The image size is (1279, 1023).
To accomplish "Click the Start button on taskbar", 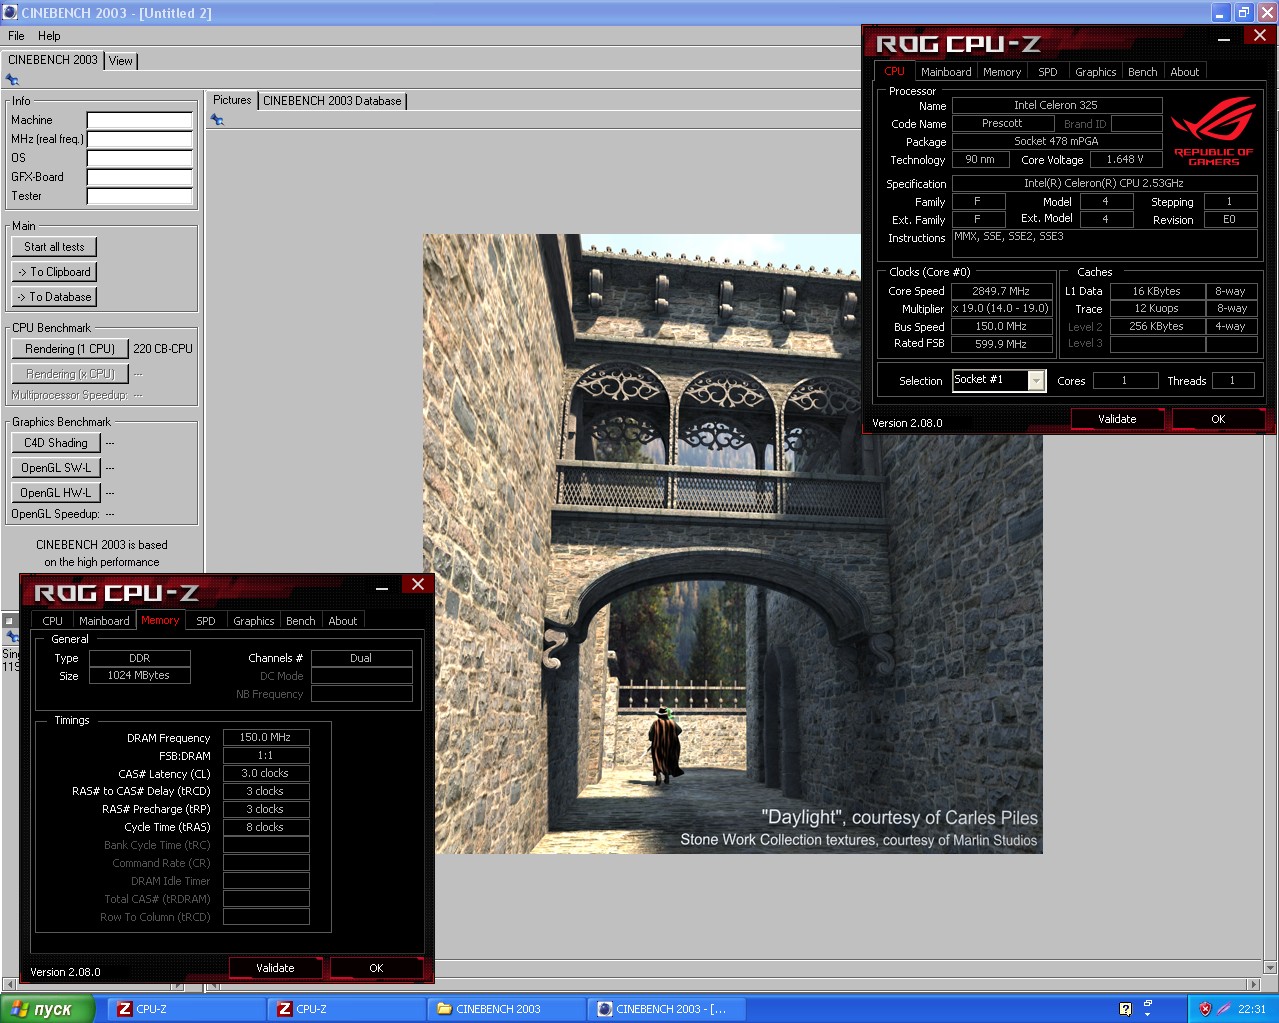I will pos(48,1009).
